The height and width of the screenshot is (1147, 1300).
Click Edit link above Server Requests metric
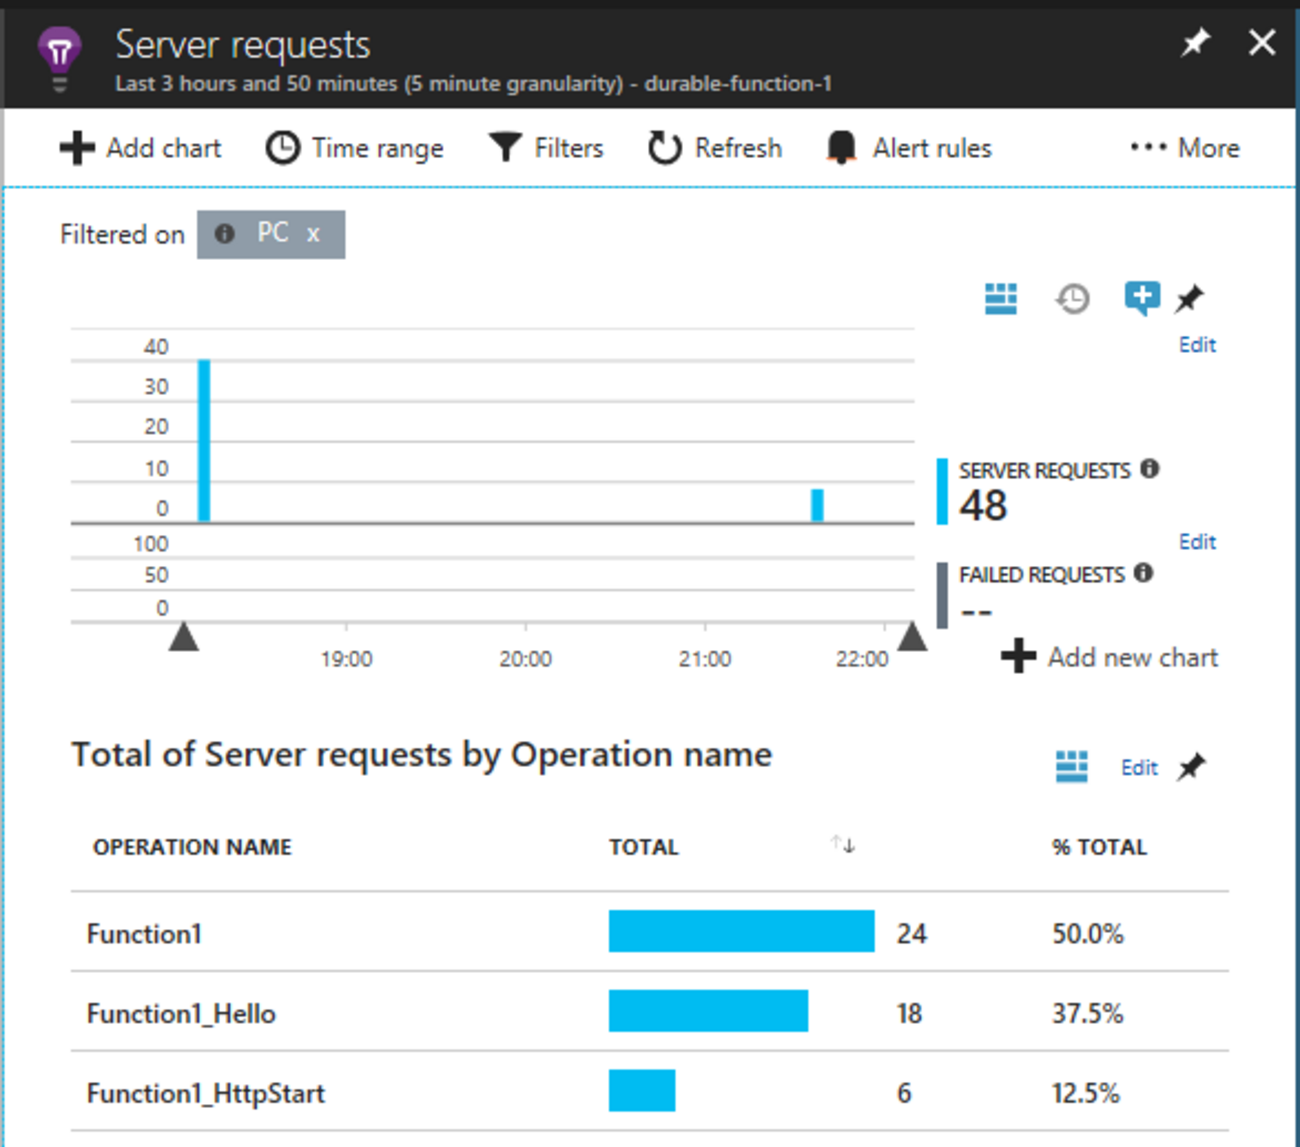tap(1197, 345)
